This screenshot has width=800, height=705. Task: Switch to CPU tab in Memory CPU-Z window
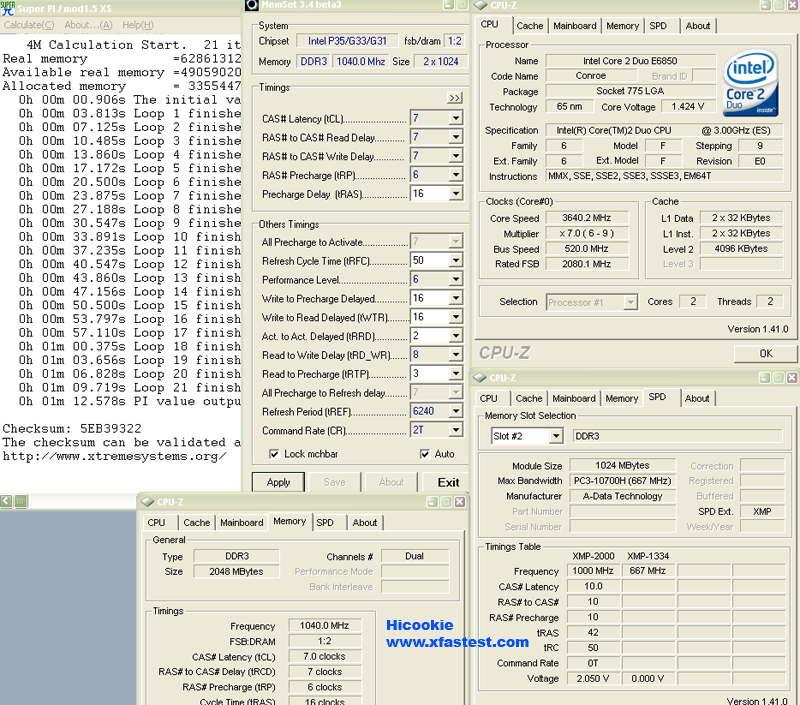156,523
